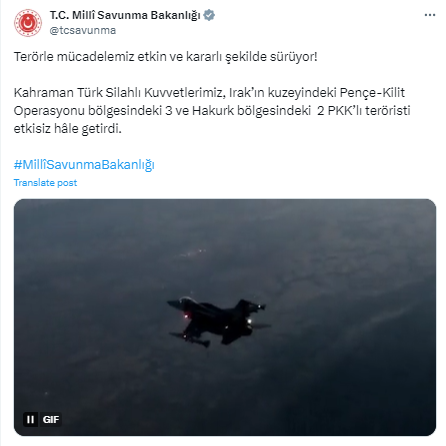Open the #MillîSavunmaBakanlığı hashtag

(84, 165)
